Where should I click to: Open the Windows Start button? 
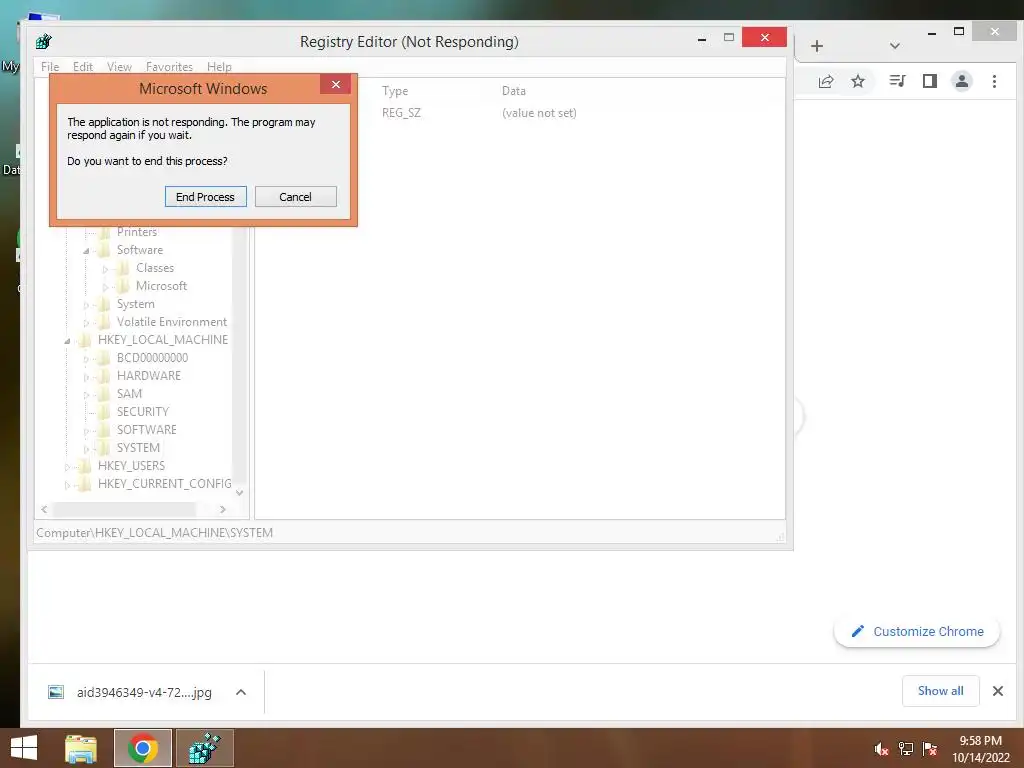pos(24,748)
